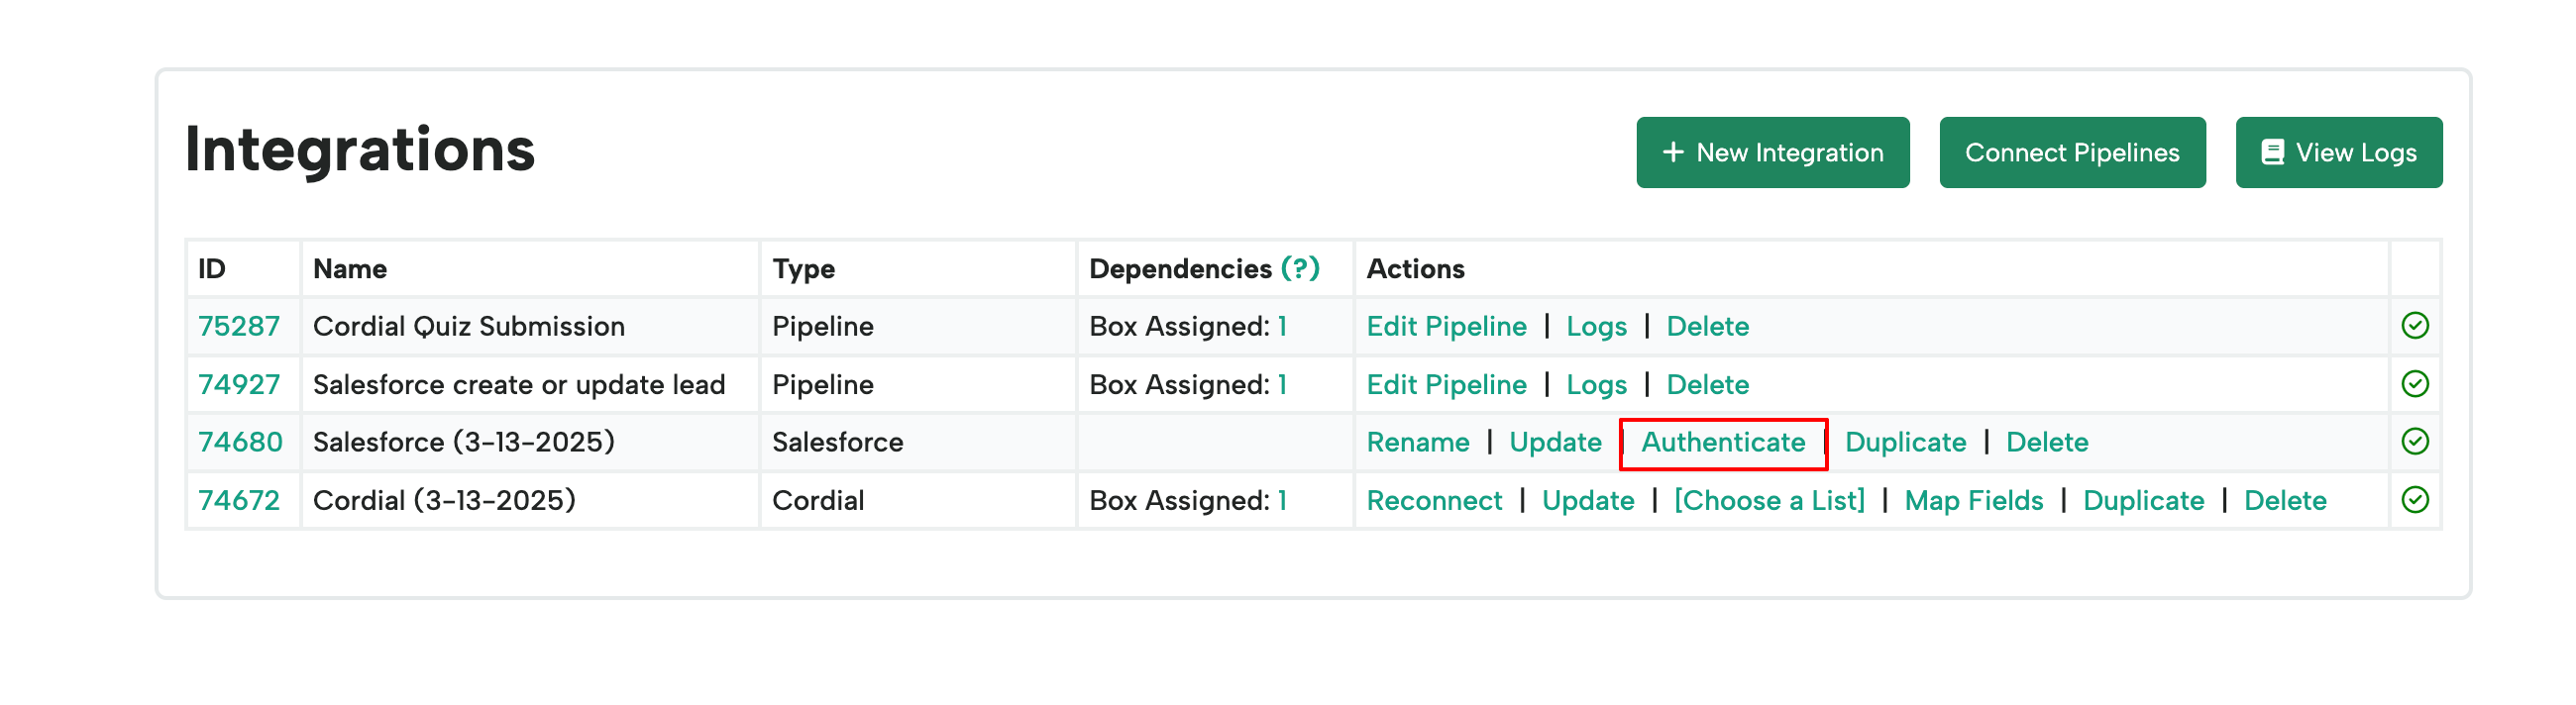Click [Choose a List] for Cordial

pyautogui.click(x=1769, y=500)
